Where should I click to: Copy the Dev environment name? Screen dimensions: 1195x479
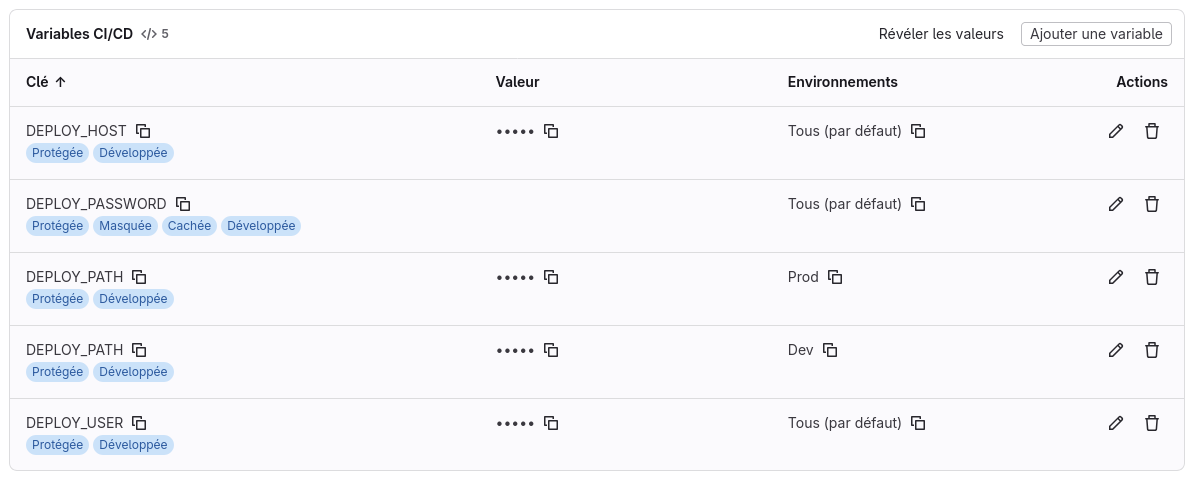point(830,350)
